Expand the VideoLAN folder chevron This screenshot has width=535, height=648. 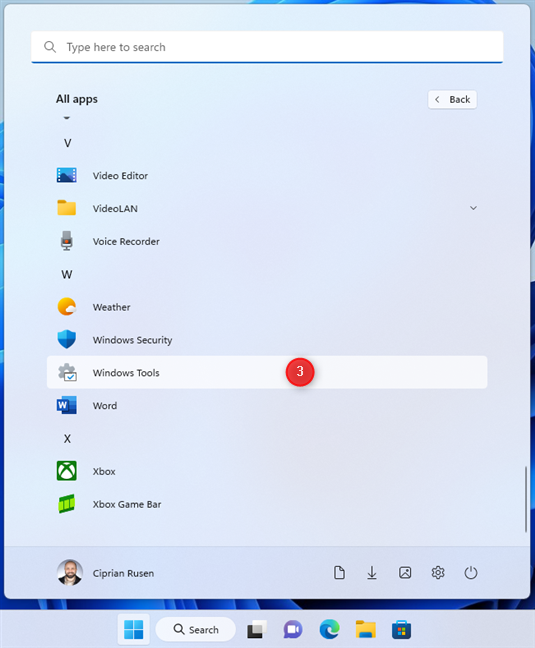point(473,208)
